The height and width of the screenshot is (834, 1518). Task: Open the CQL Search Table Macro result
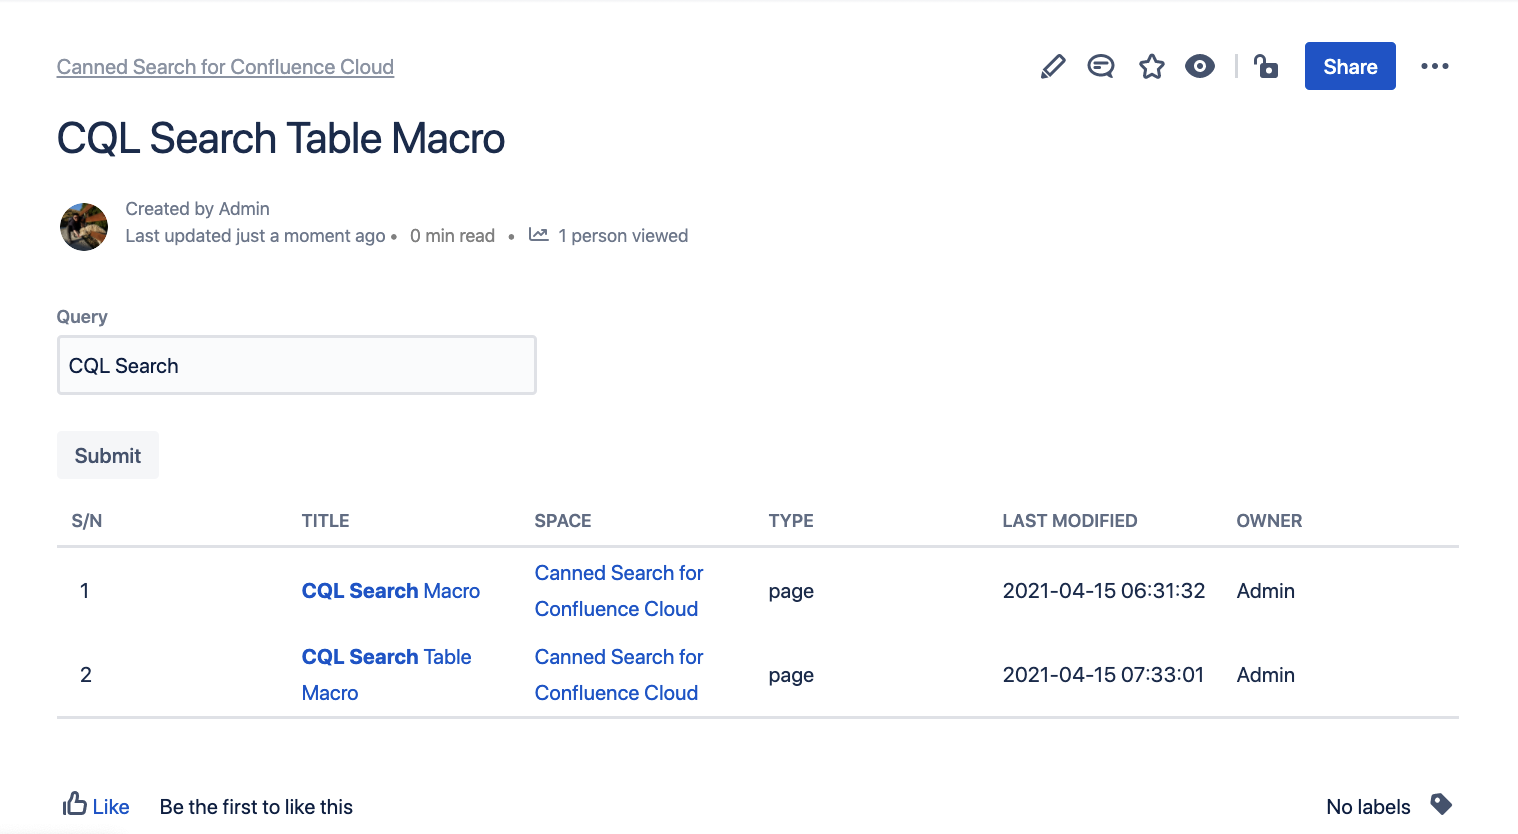[386, 657]
